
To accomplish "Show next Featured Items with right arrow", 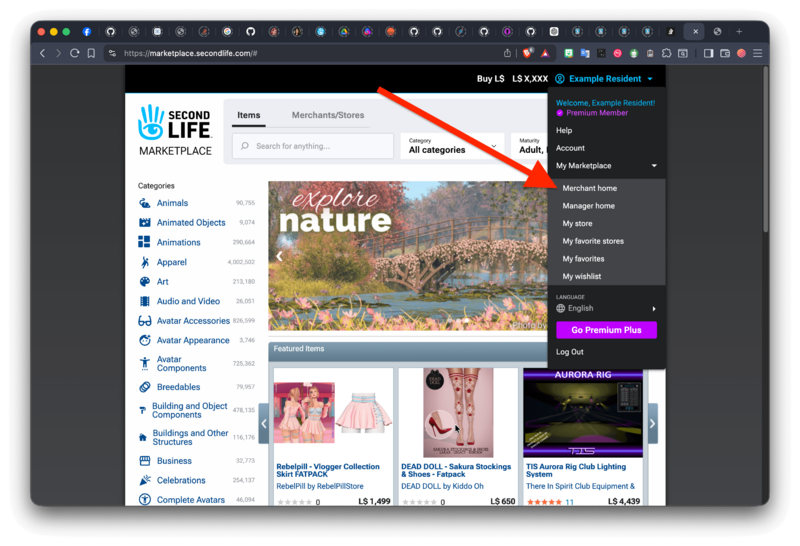I will 653,424.
